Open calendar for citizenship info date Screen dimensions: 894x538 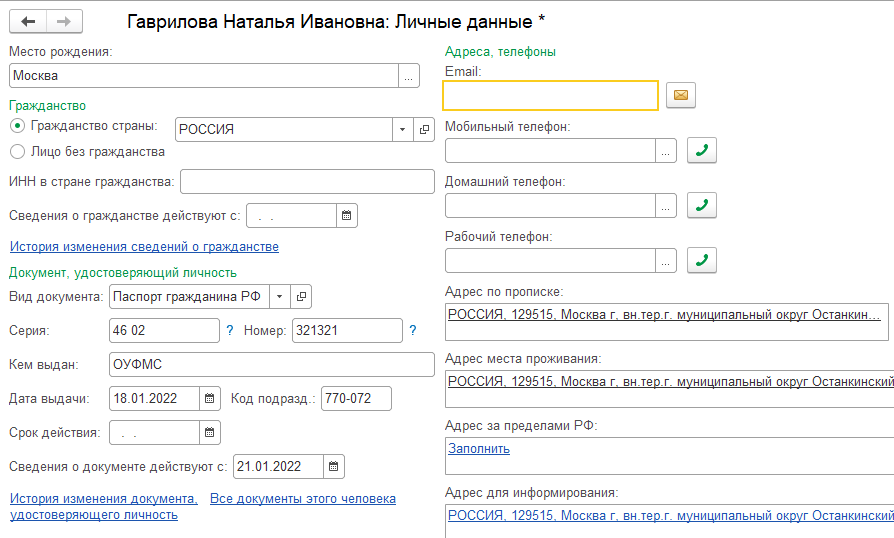pos(346,215)
